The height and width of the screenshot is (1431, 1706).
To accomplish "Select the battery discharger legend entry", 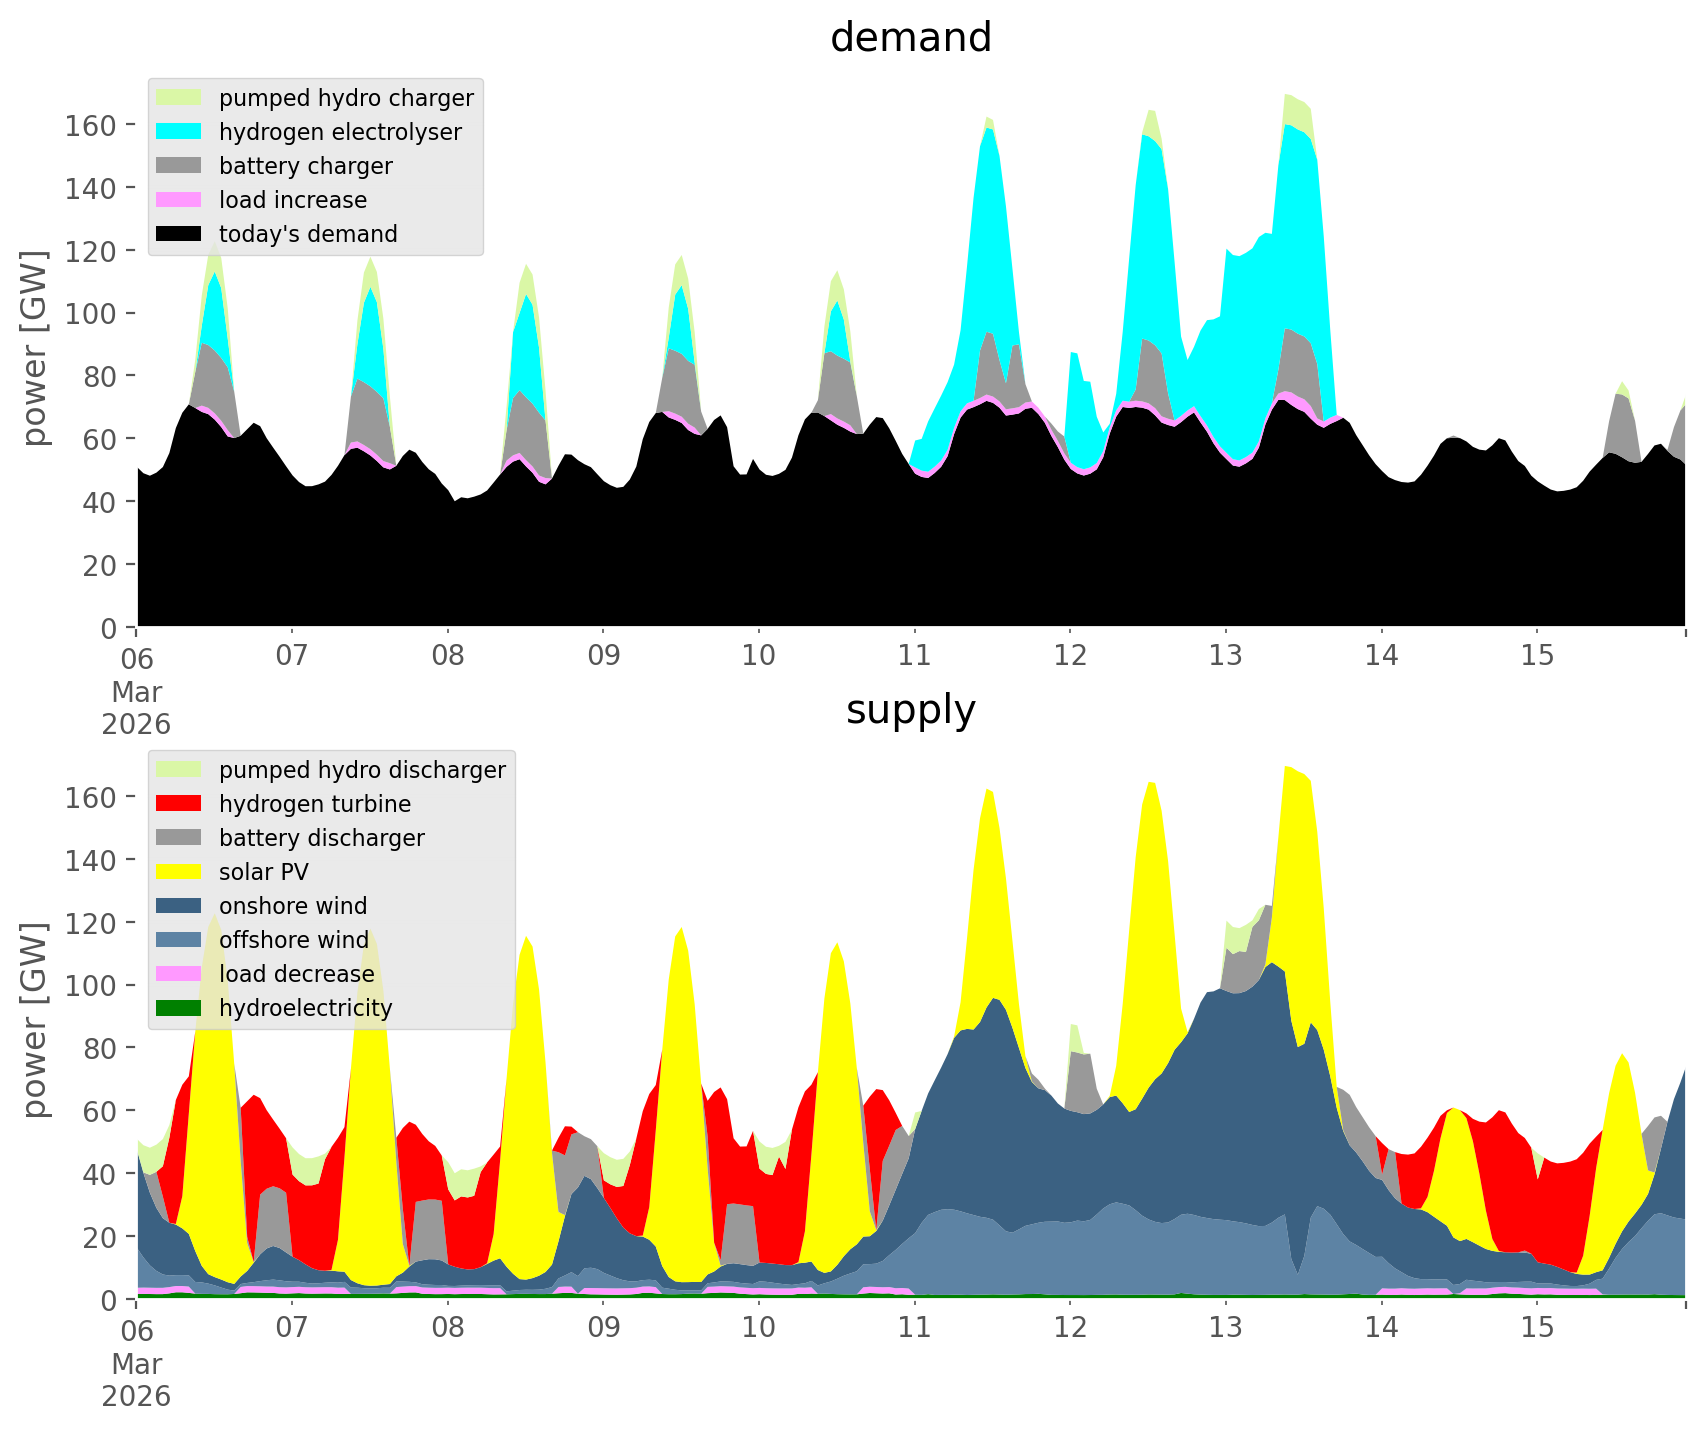I will (321, 838).
